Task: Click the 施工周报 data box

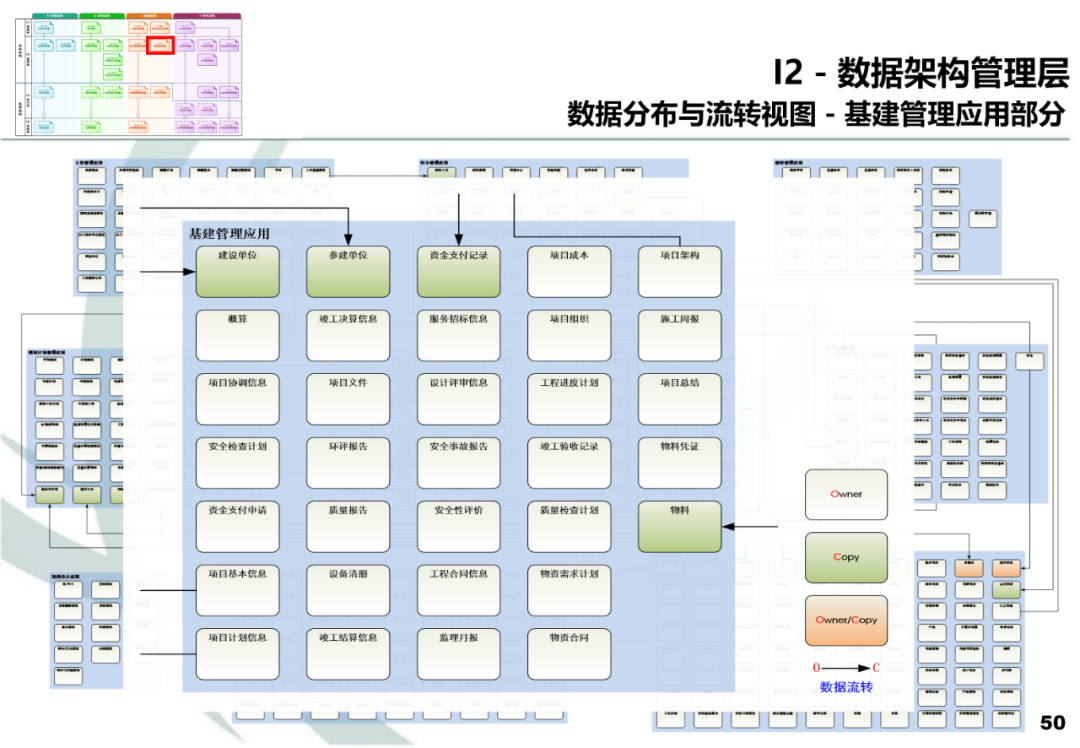Action: (x=680, y=335)
